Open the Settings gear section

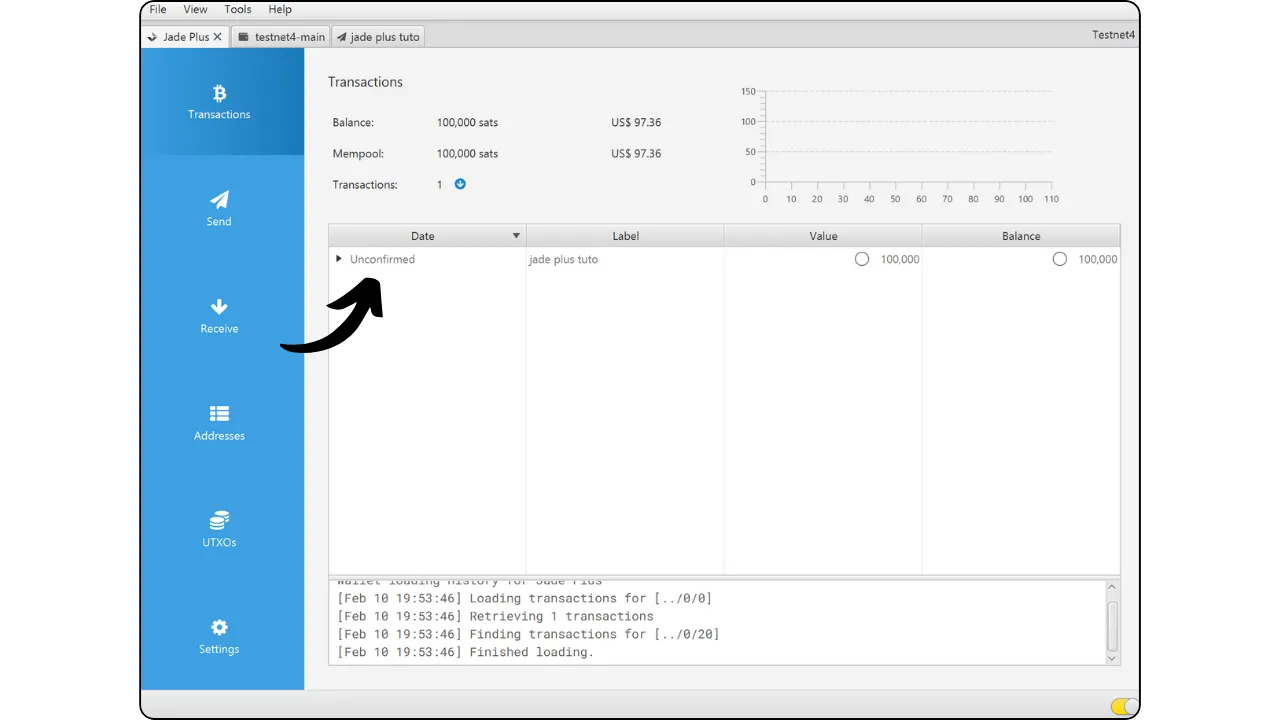219,636
